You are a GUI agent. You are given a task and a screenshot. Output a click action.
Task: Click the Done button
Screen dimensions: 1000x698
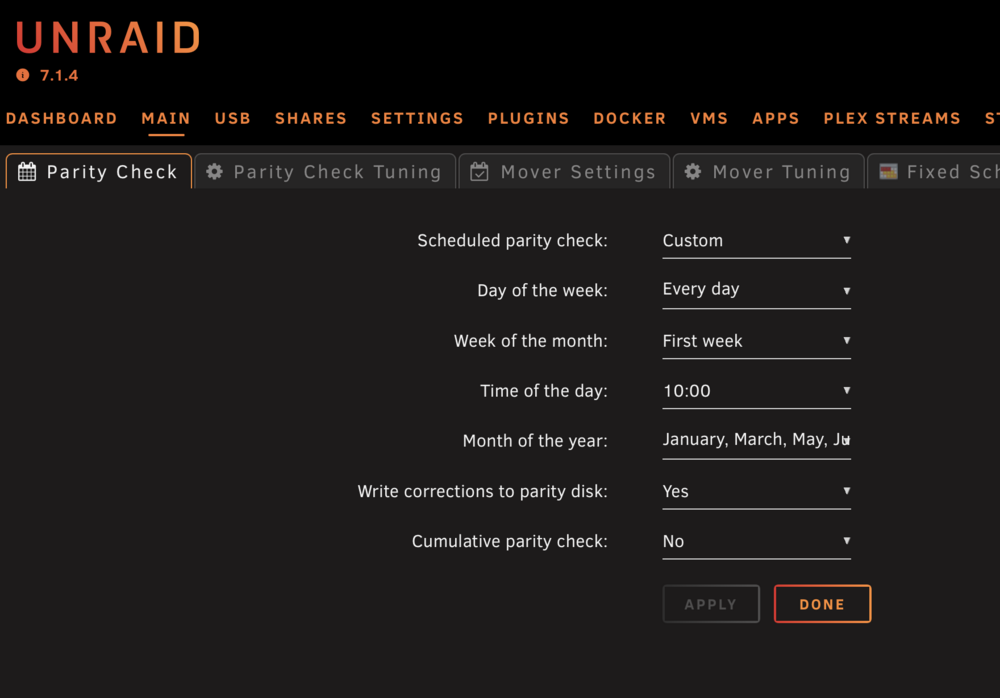[822, 604]
